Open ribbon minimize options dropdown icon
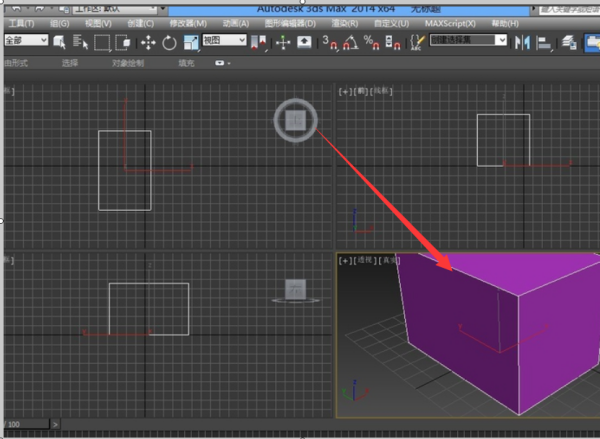Screen dimensions: 600x439 222,63
